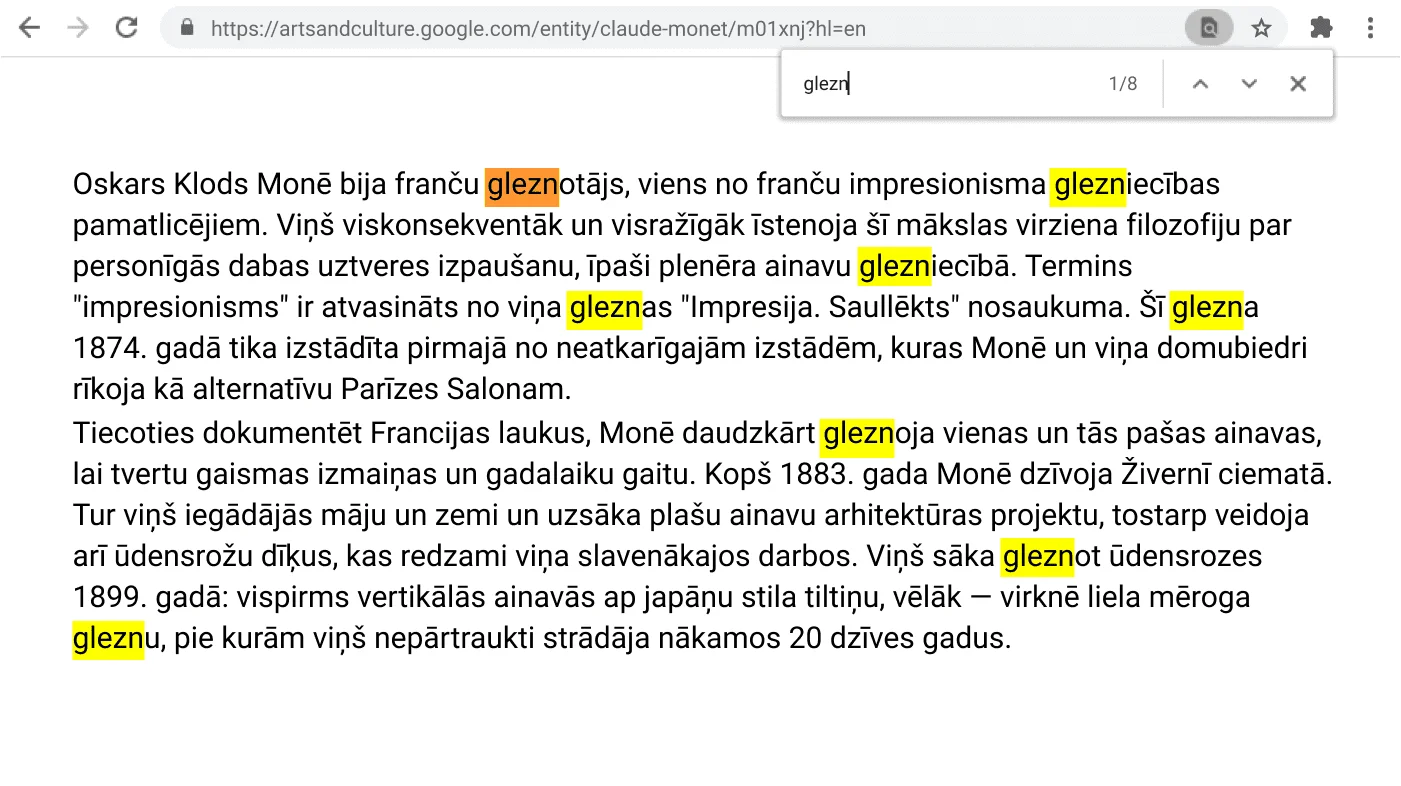
Task: Bookmark this page with the star icon
Action: point(1262,27)
